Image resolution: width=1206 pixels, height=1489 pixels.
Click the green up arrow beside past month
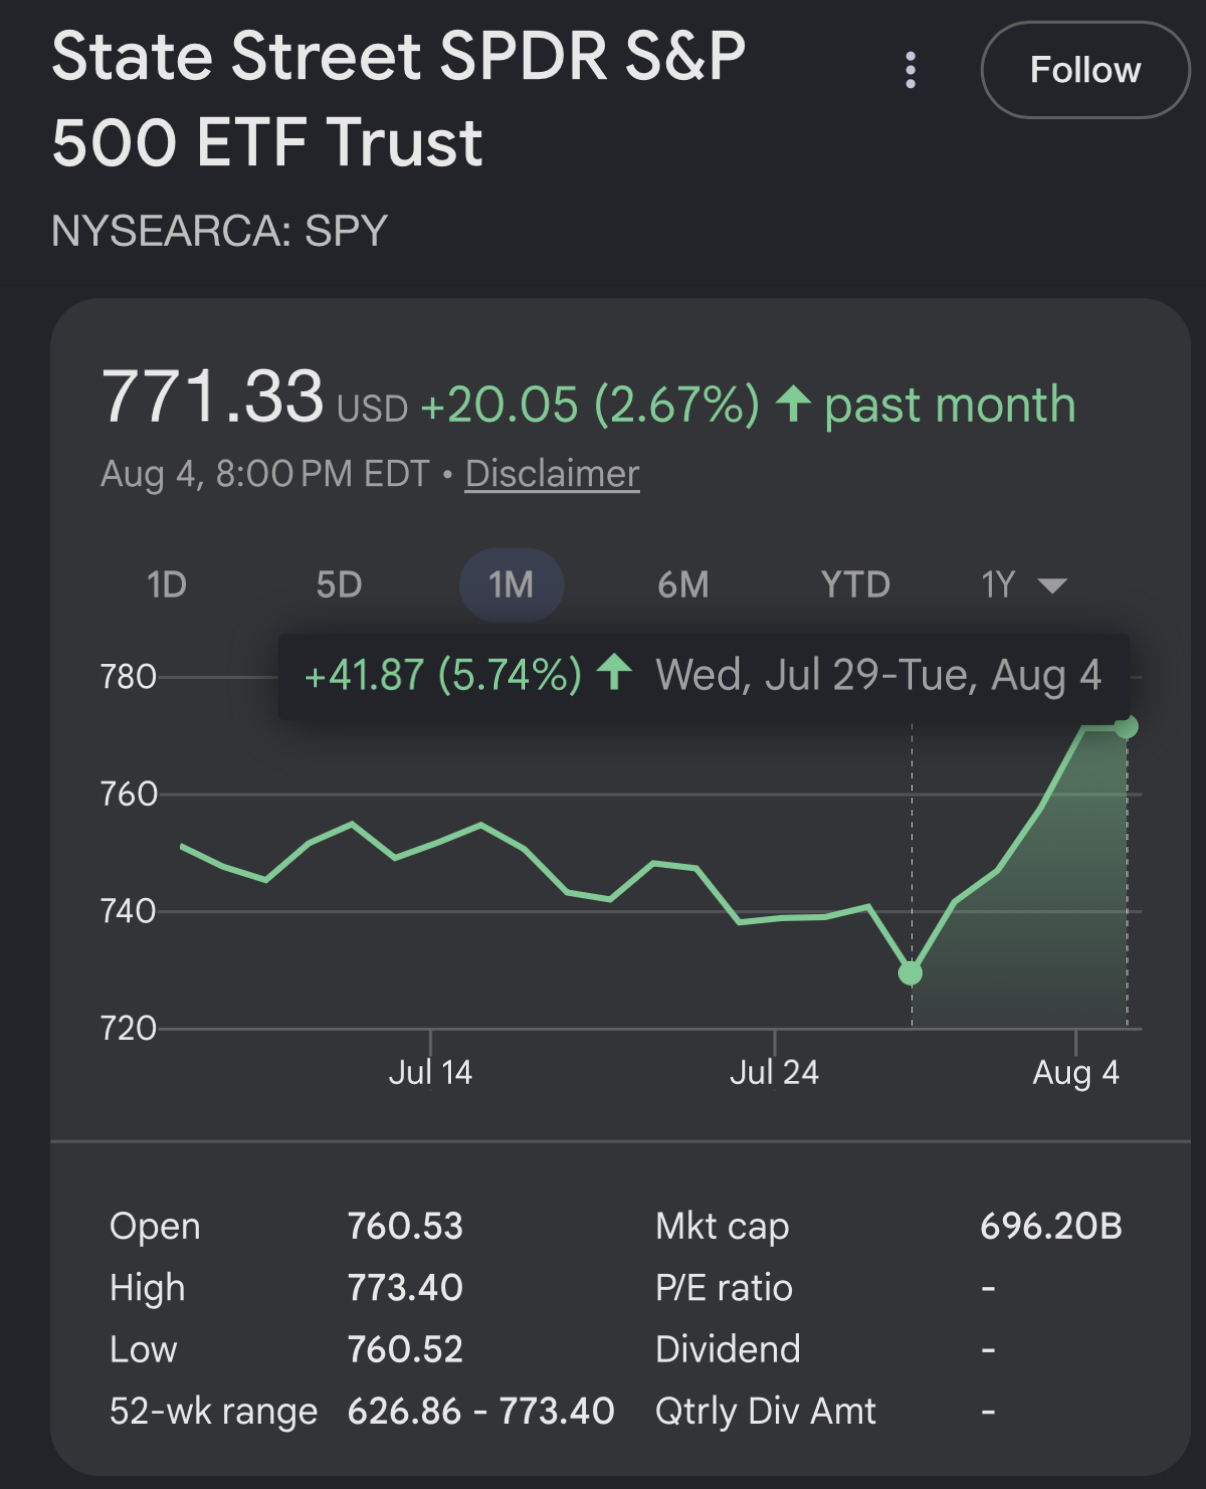pos(793,404)
